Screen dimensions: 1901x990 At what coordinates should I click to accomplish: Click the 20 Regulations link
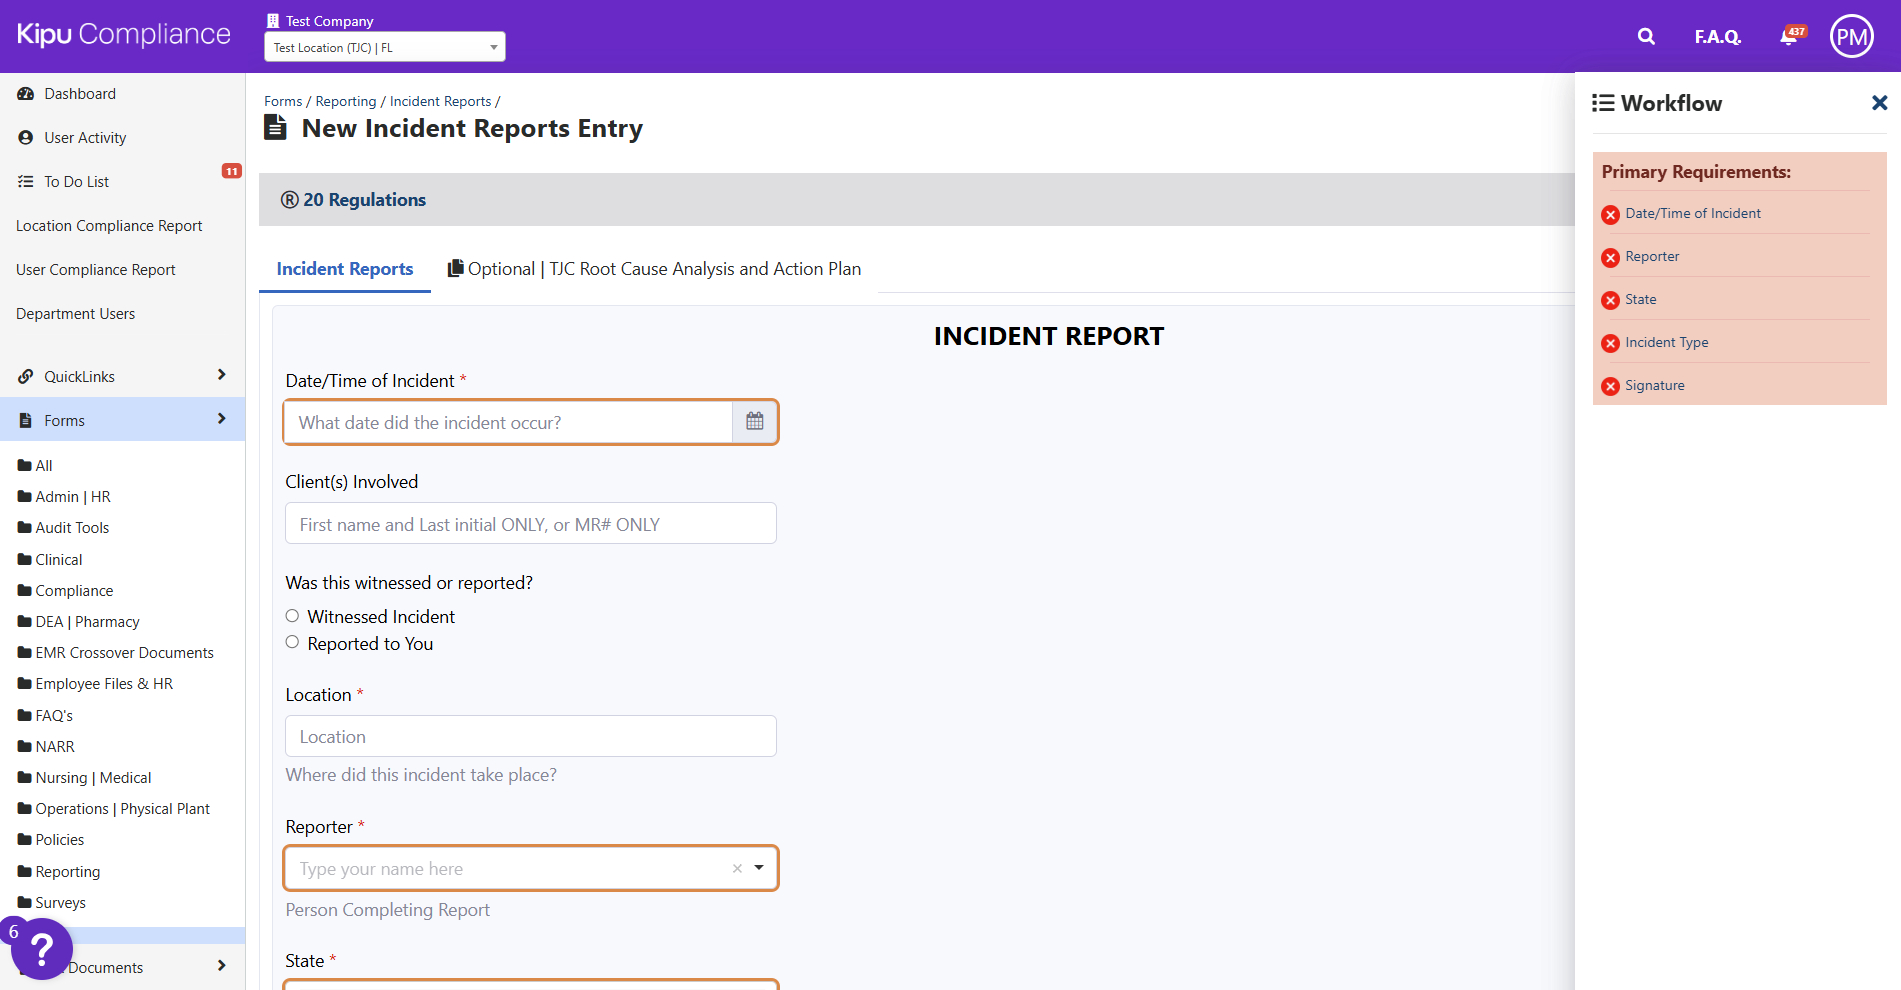pos(354,200)
